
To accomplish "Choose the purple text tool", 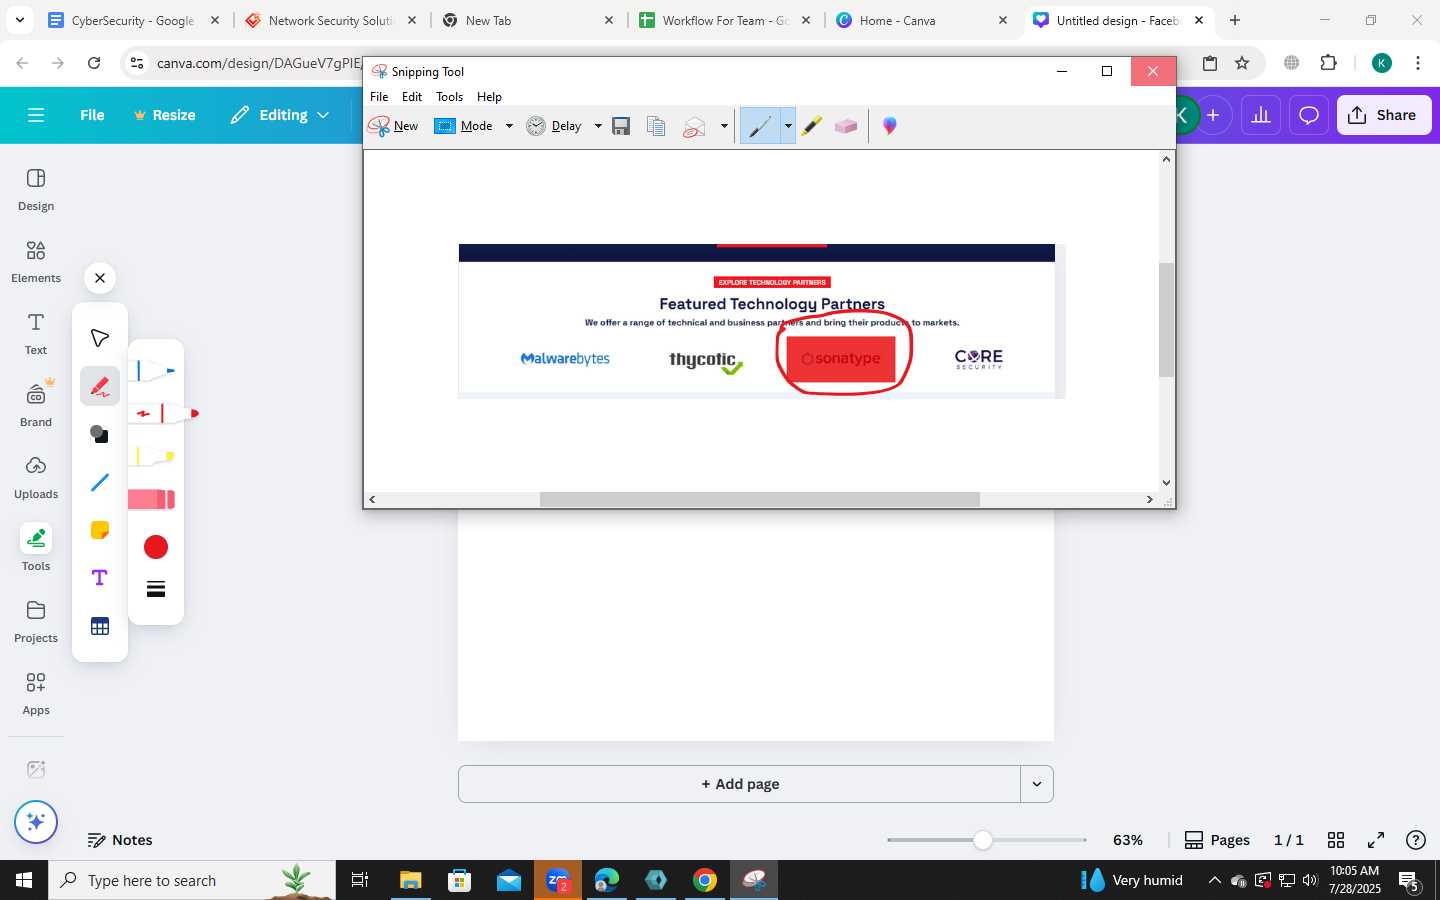I will point(99,578).
